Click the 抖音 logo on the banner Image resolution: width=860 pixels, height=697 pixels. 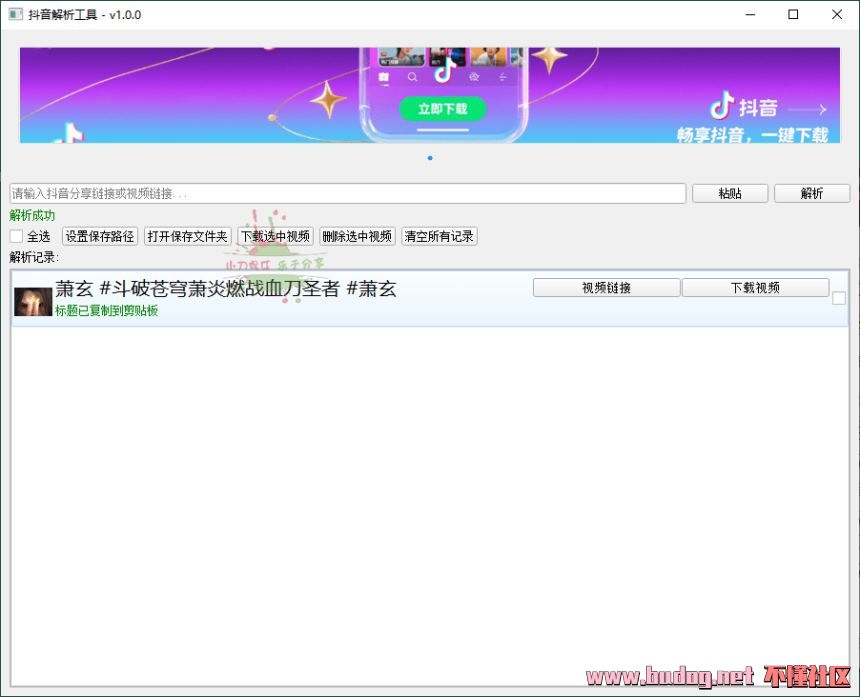pyautogui.click(x=744, y=107)
